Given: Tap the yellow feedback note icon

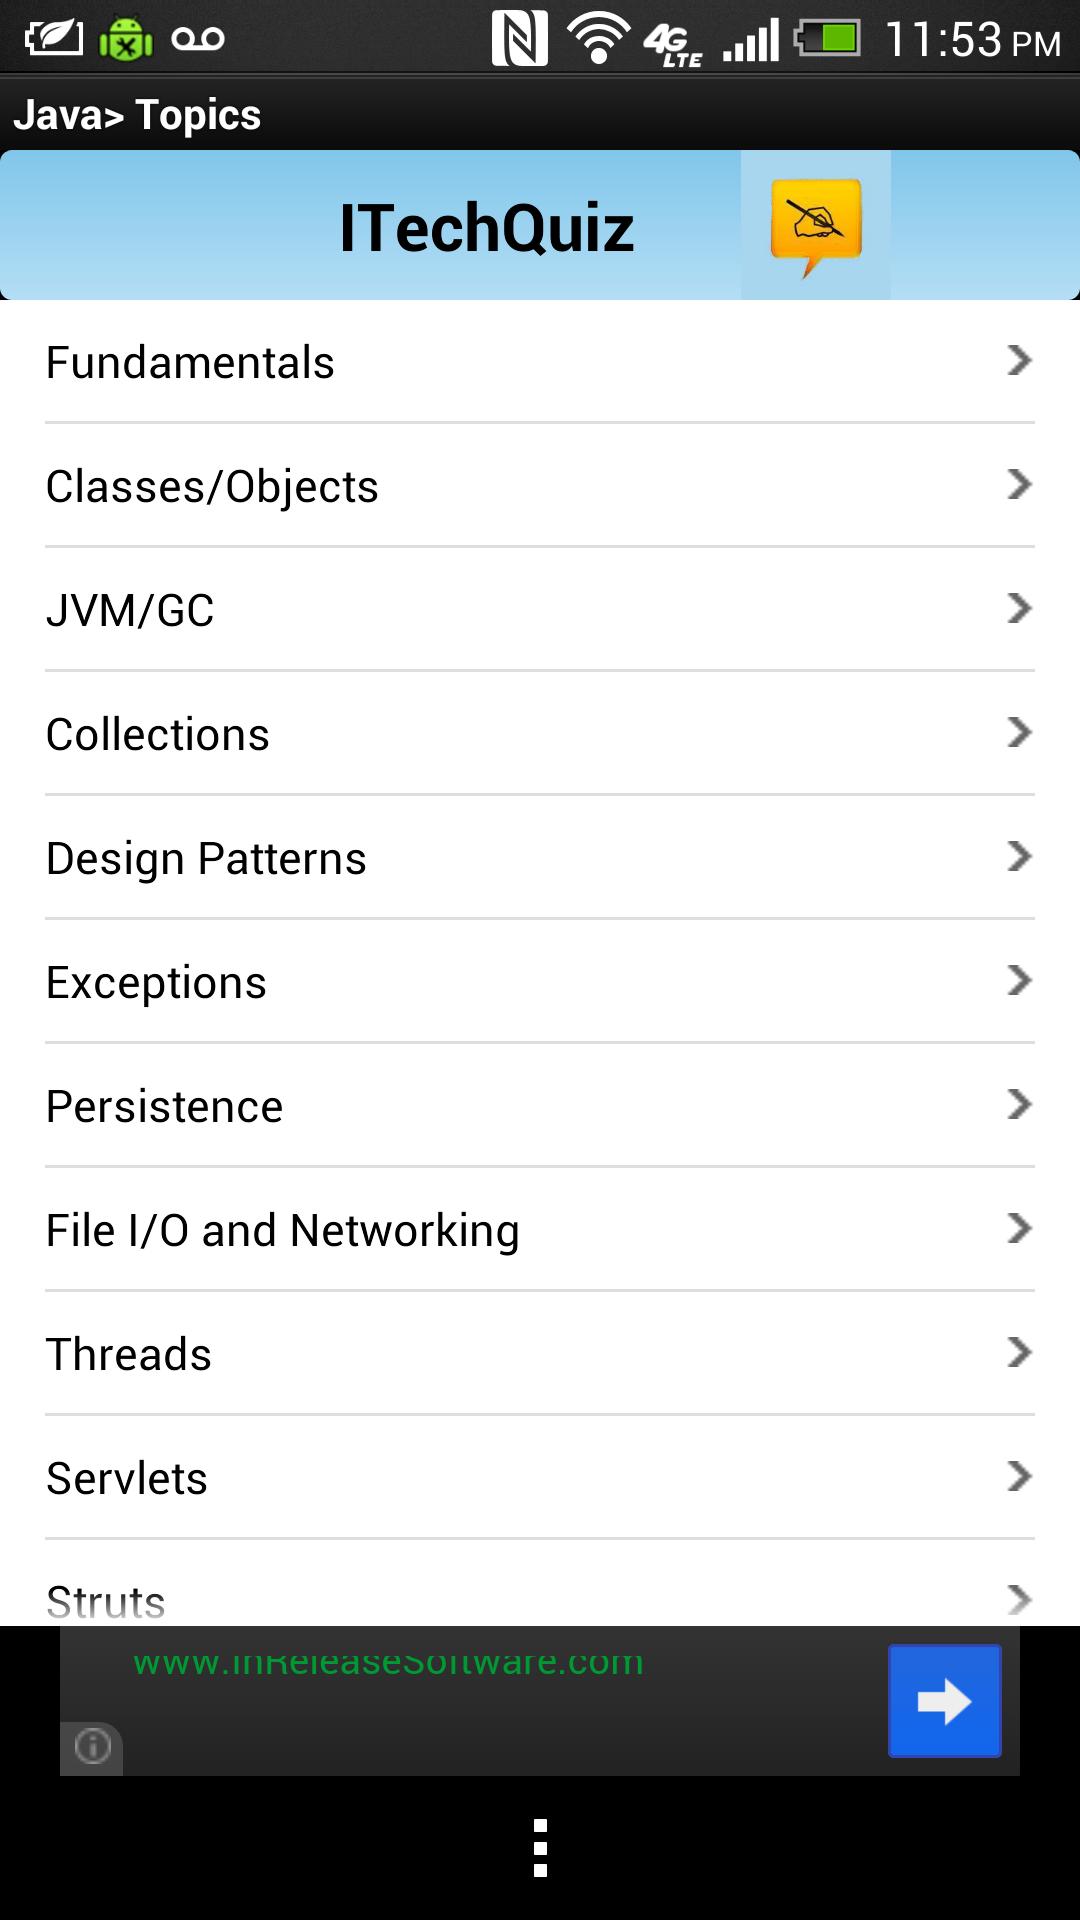Looking at the screenshot, I should (816, 225).
